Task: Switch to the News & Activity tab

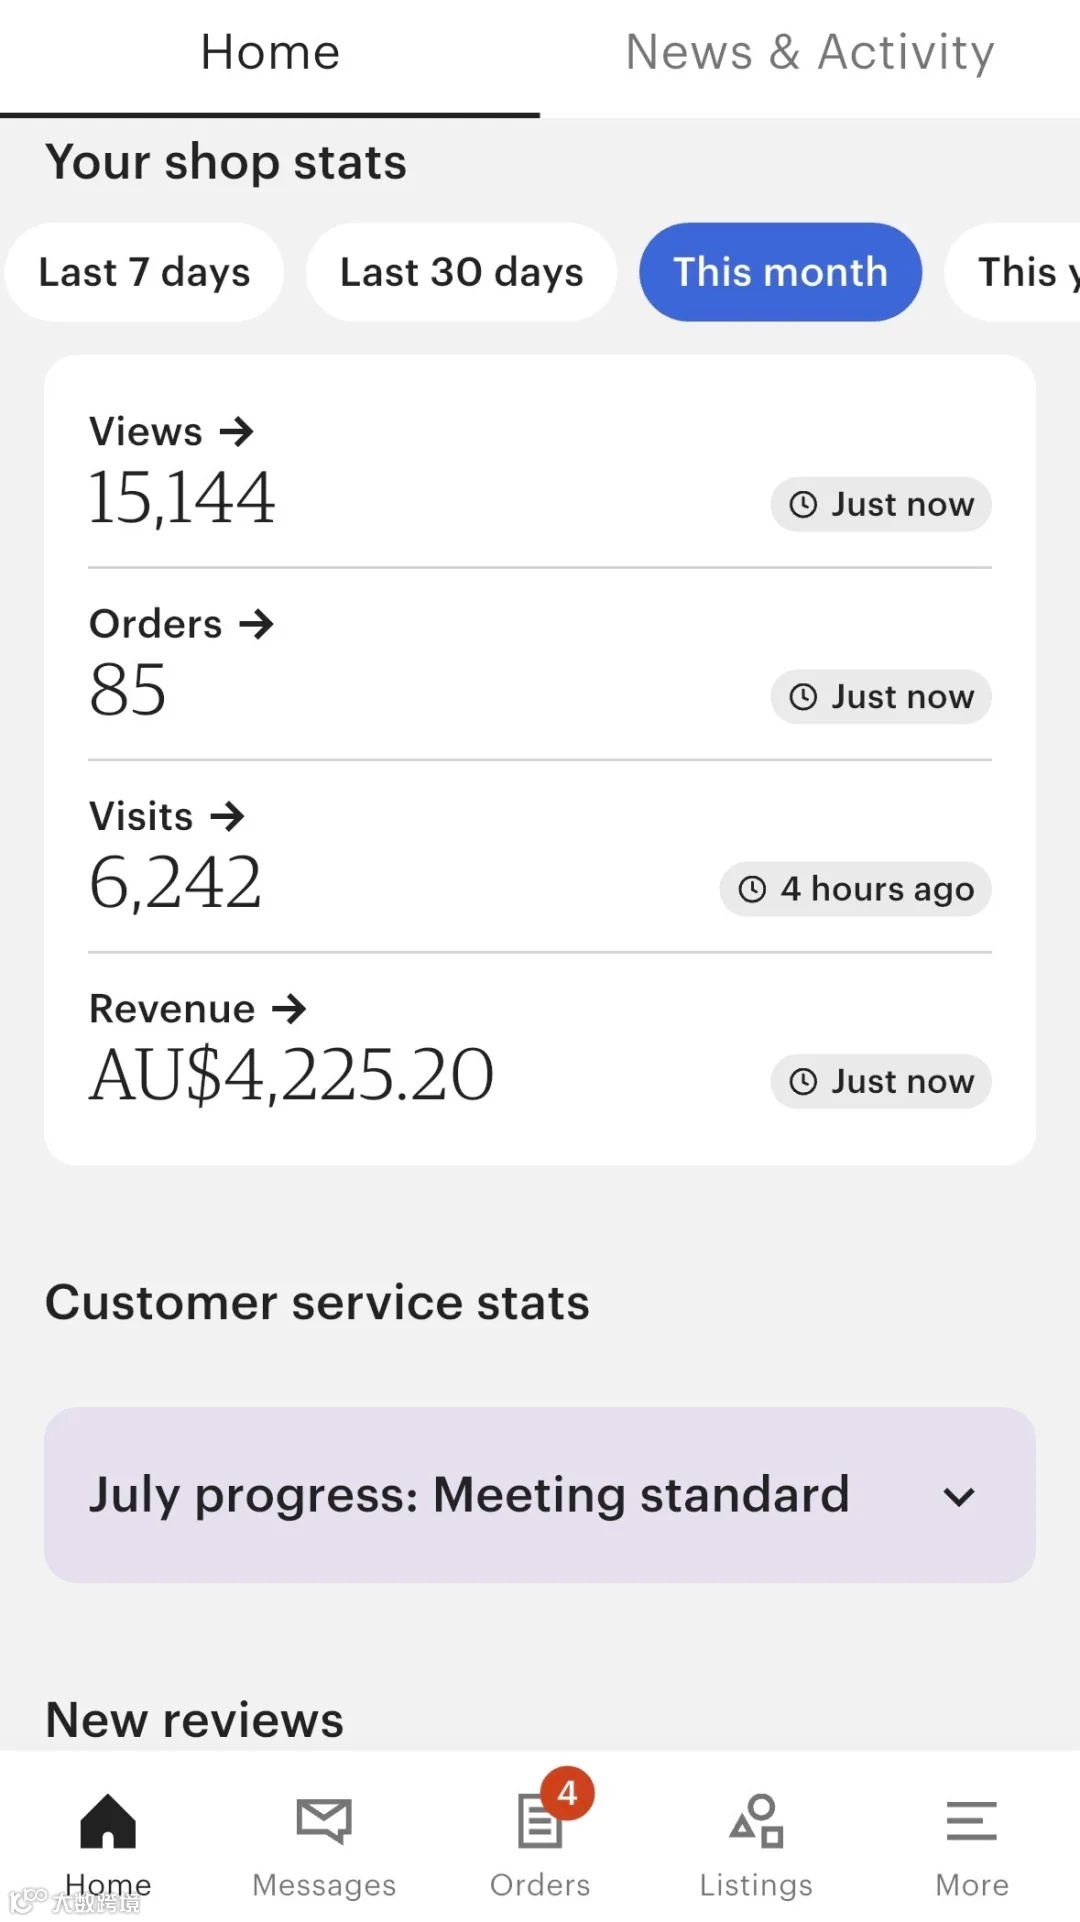Action: [x=810, y=52]
